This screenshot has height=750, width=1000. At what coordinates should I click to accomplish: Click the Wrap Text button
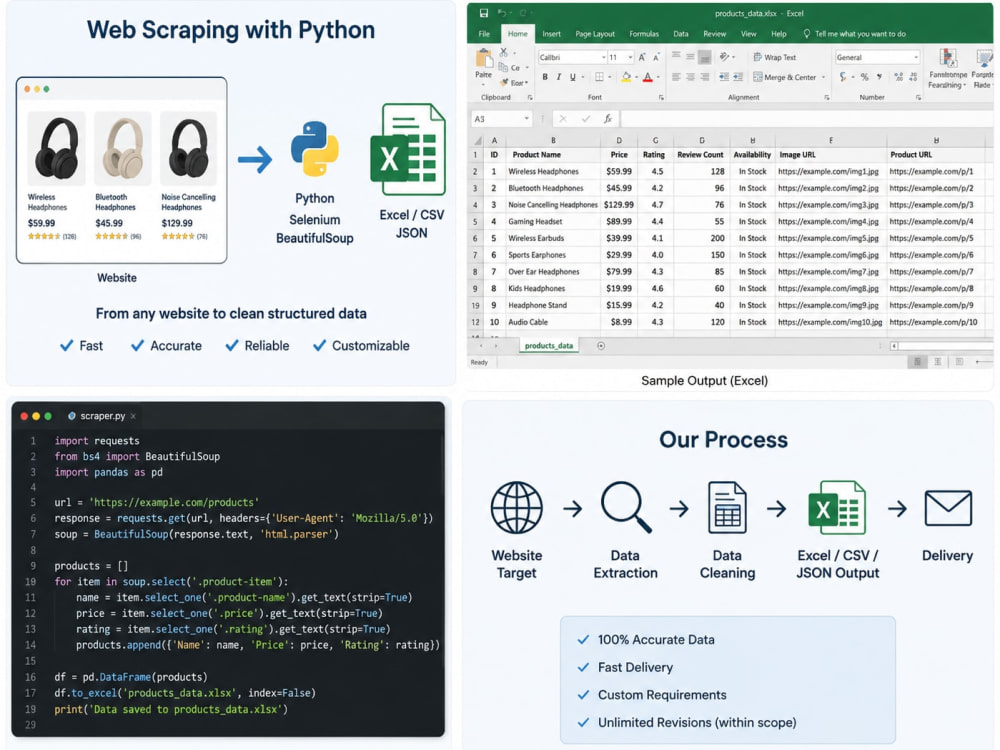[x=775, y=57]
